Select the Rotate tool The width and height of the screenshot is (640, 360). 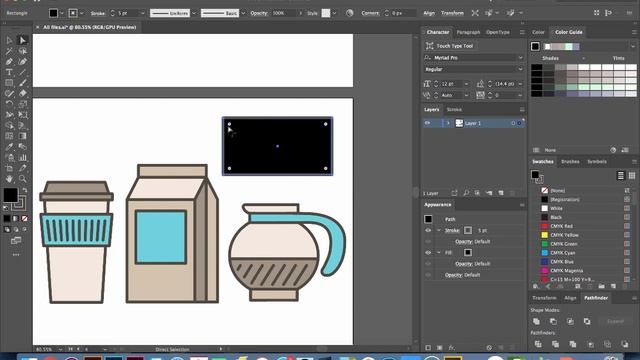[x=9, y=104]
